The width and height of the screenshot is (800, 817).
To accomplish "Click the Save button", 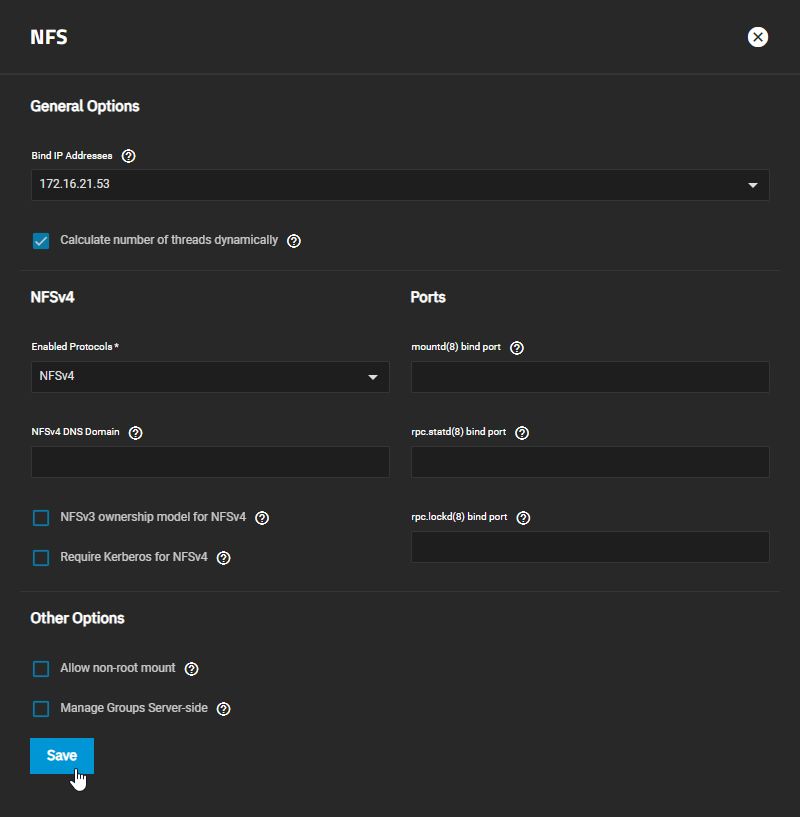I will tap(61, 755).
